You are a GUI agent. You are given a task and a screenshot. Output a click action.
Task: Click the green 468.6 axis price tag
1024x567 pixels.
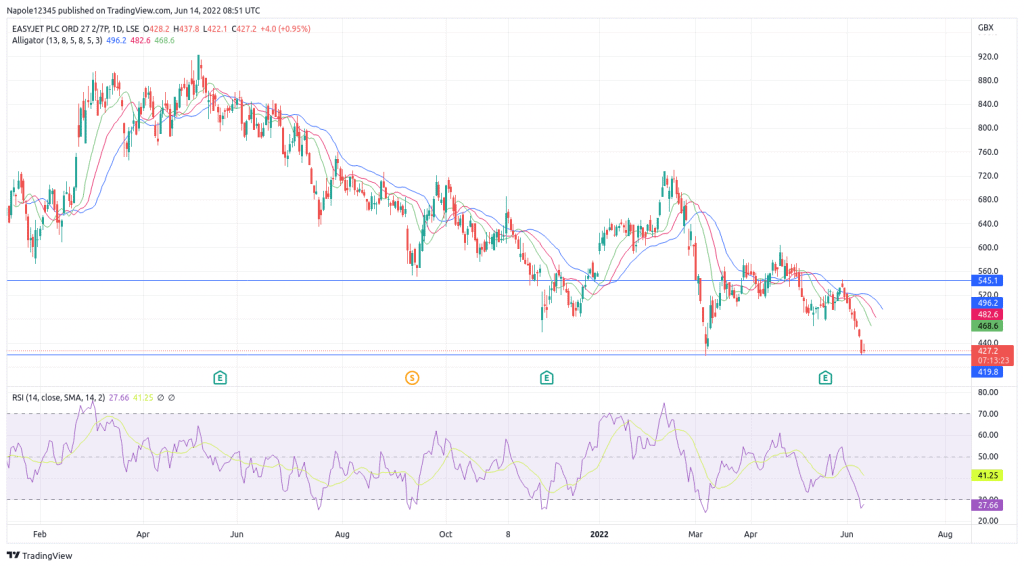pos(987,326)
